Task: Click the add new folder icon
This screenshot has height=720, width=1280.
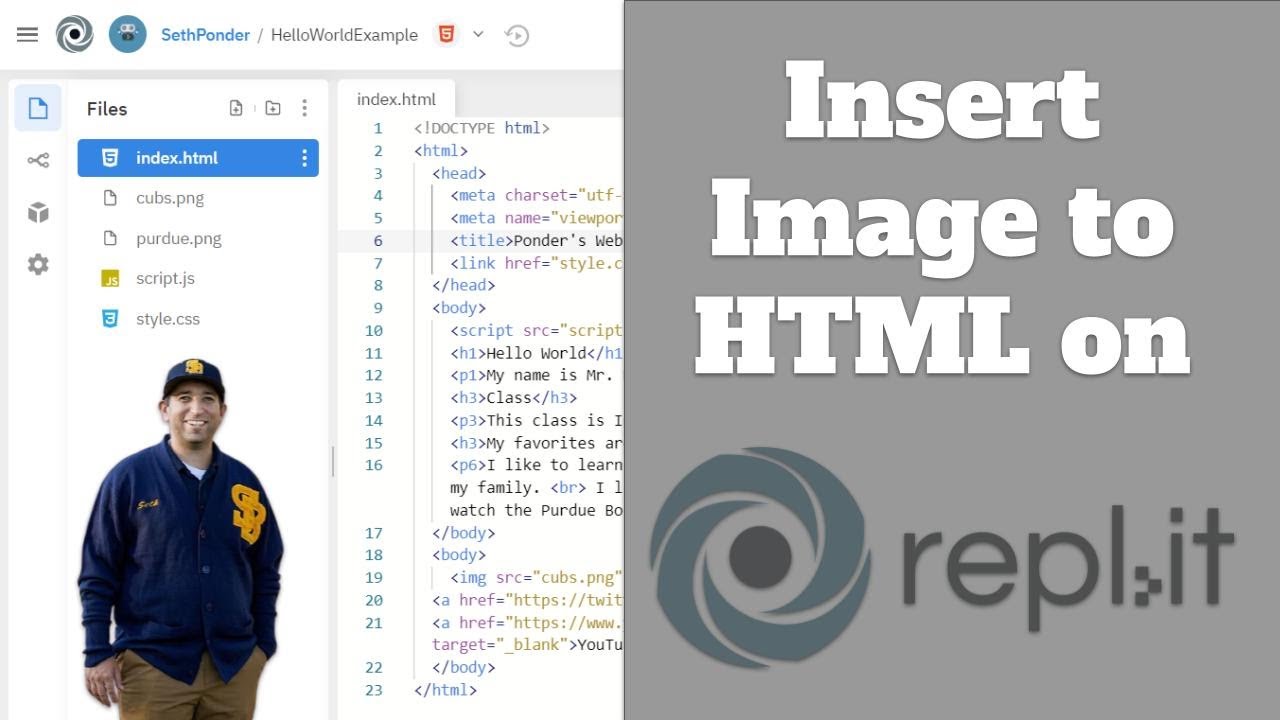Action: (273, 108)
